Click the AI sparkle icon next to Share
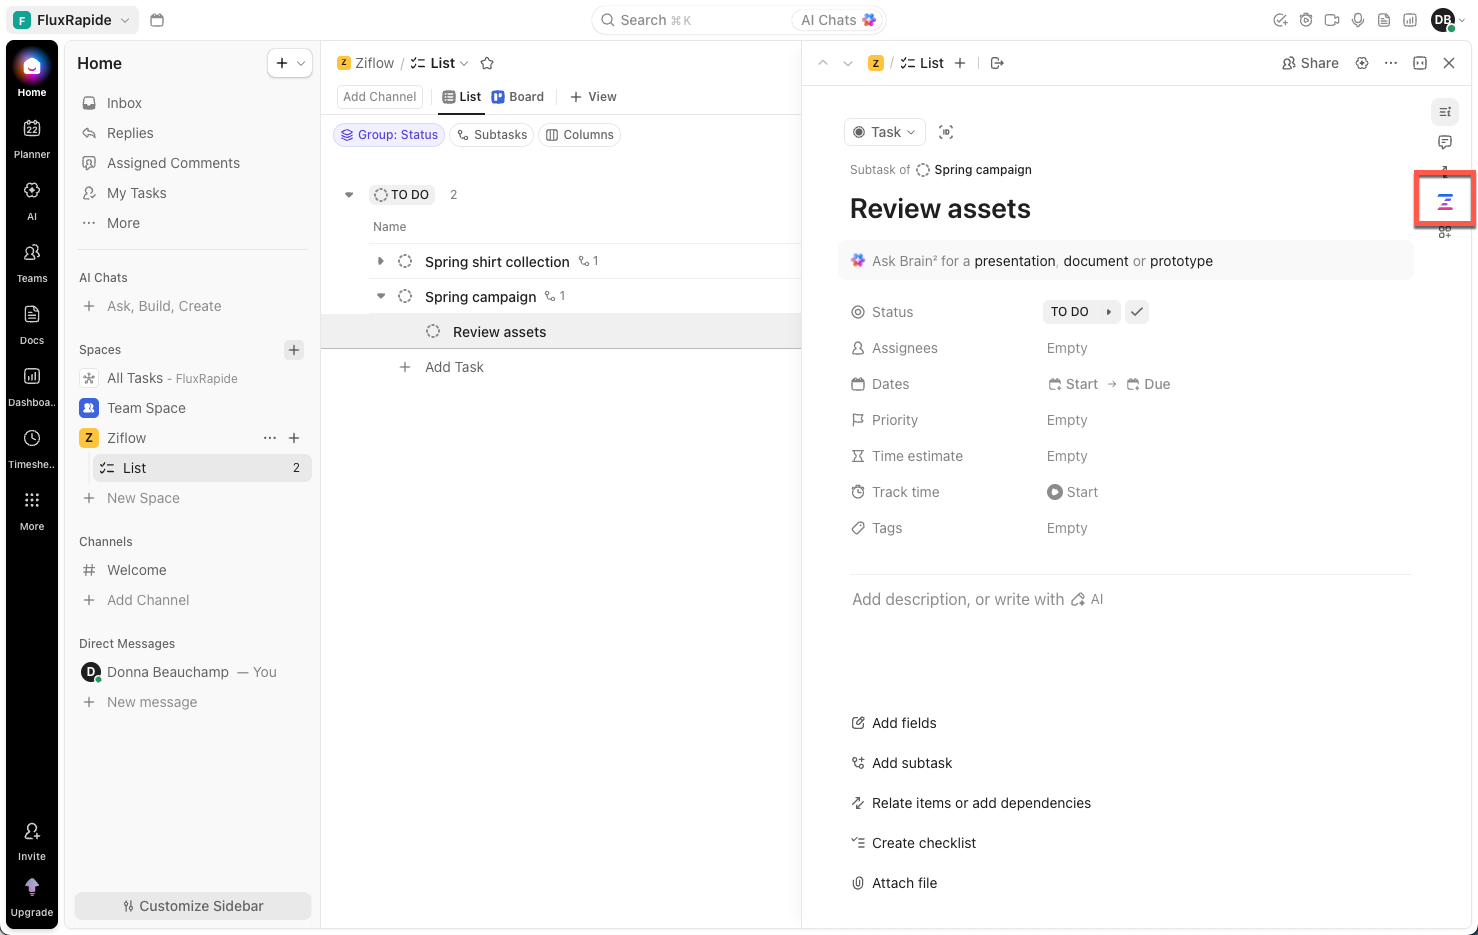 point(1362,63)
